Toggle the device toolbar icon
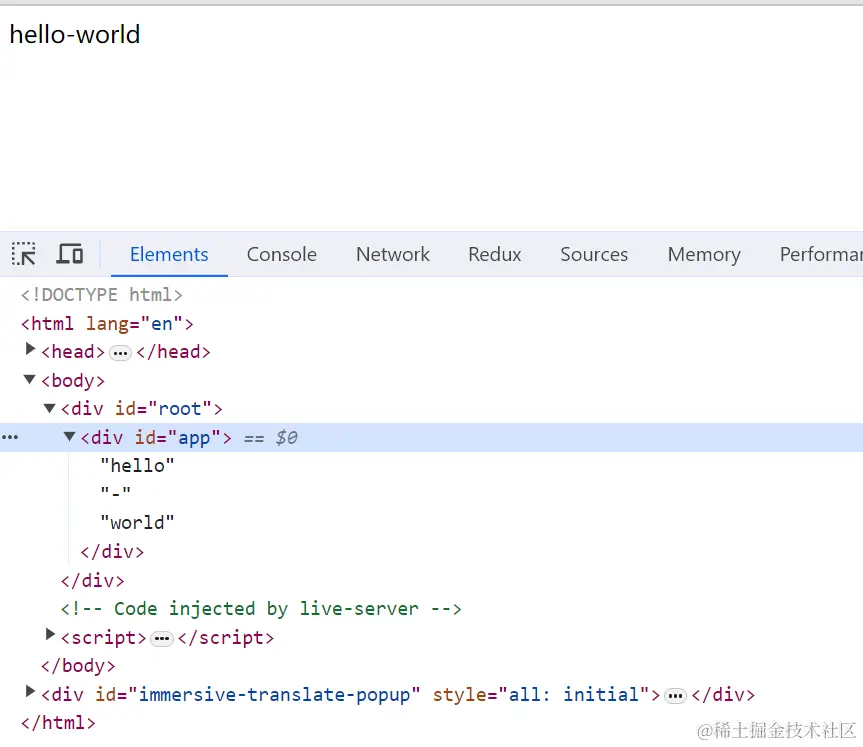863x747 pixels. pyautogui.click(x=70, y=254)
